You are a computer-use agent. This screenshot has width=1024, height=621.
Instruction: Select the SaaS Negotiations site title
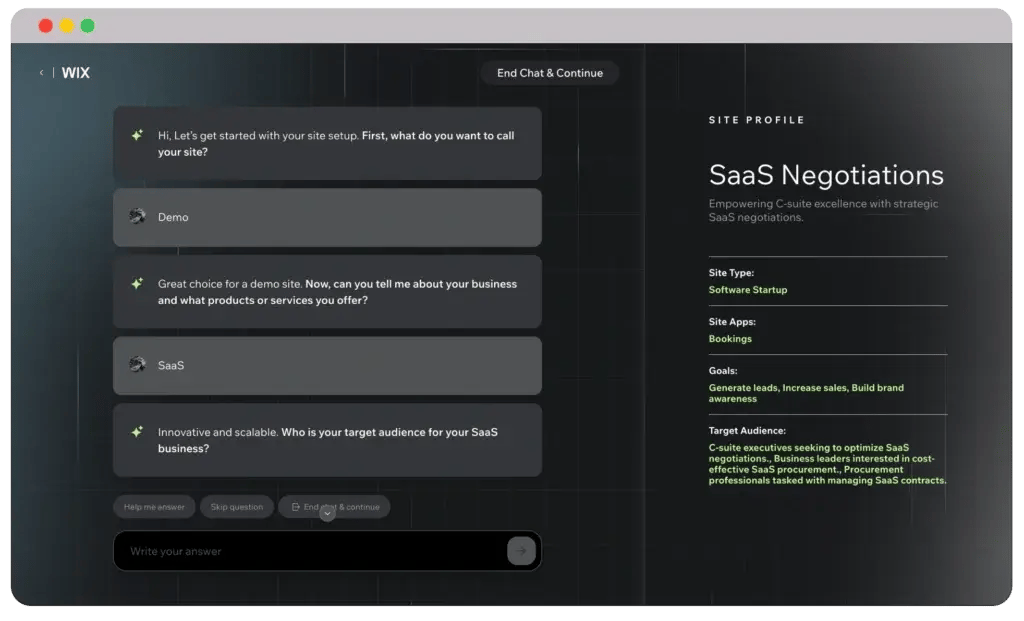tap(826, 175)
